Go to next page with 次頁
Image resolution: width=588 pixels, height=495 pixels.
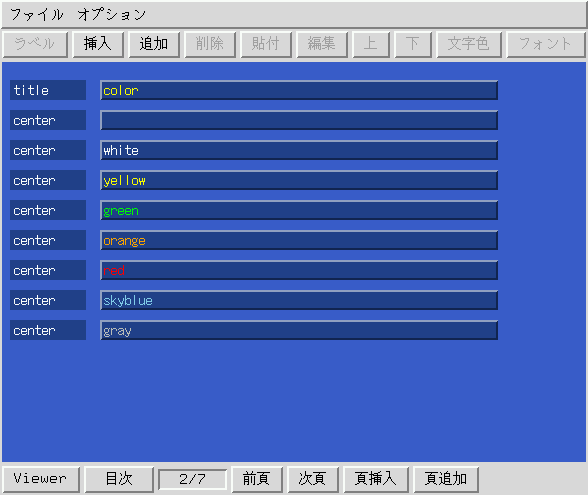313,479
